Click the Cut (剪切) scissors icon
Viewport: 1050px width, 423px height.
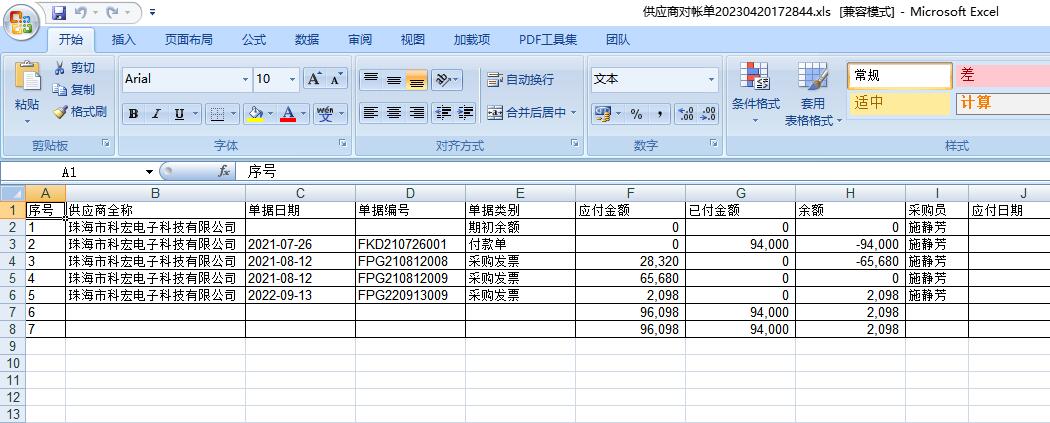click(x=60, y=68)
